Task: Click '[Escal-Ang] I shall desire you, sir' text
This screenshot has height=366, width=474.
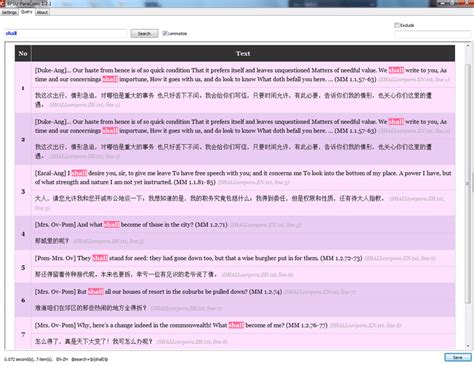Action: [x=243, y=177]
